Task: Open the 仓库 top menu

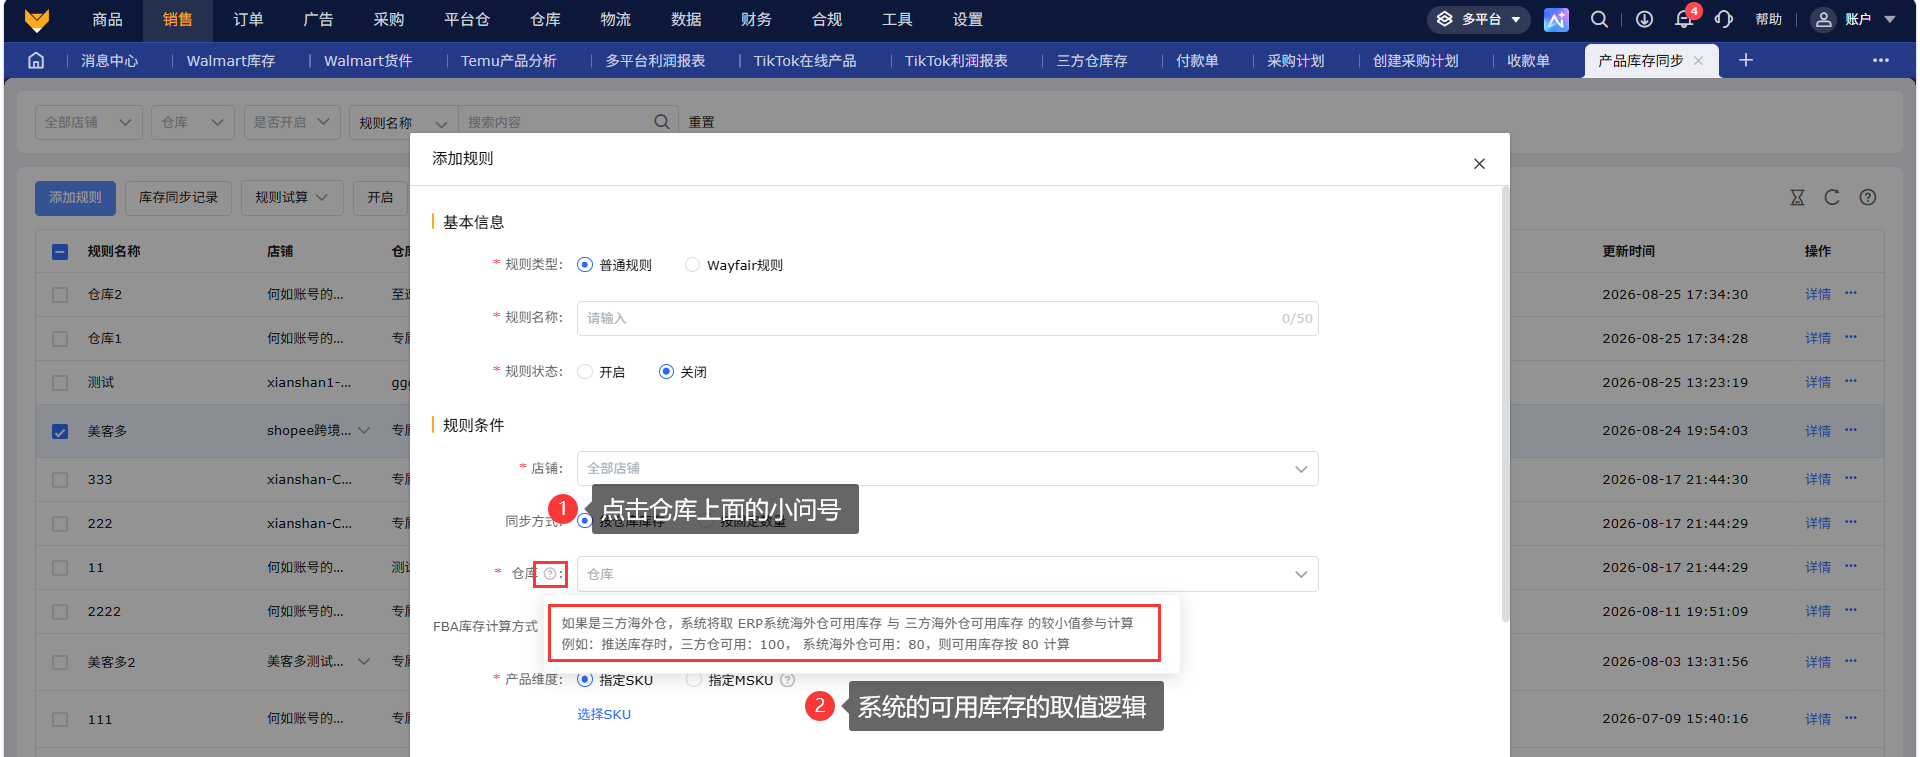Action: (x=545, y=19)
